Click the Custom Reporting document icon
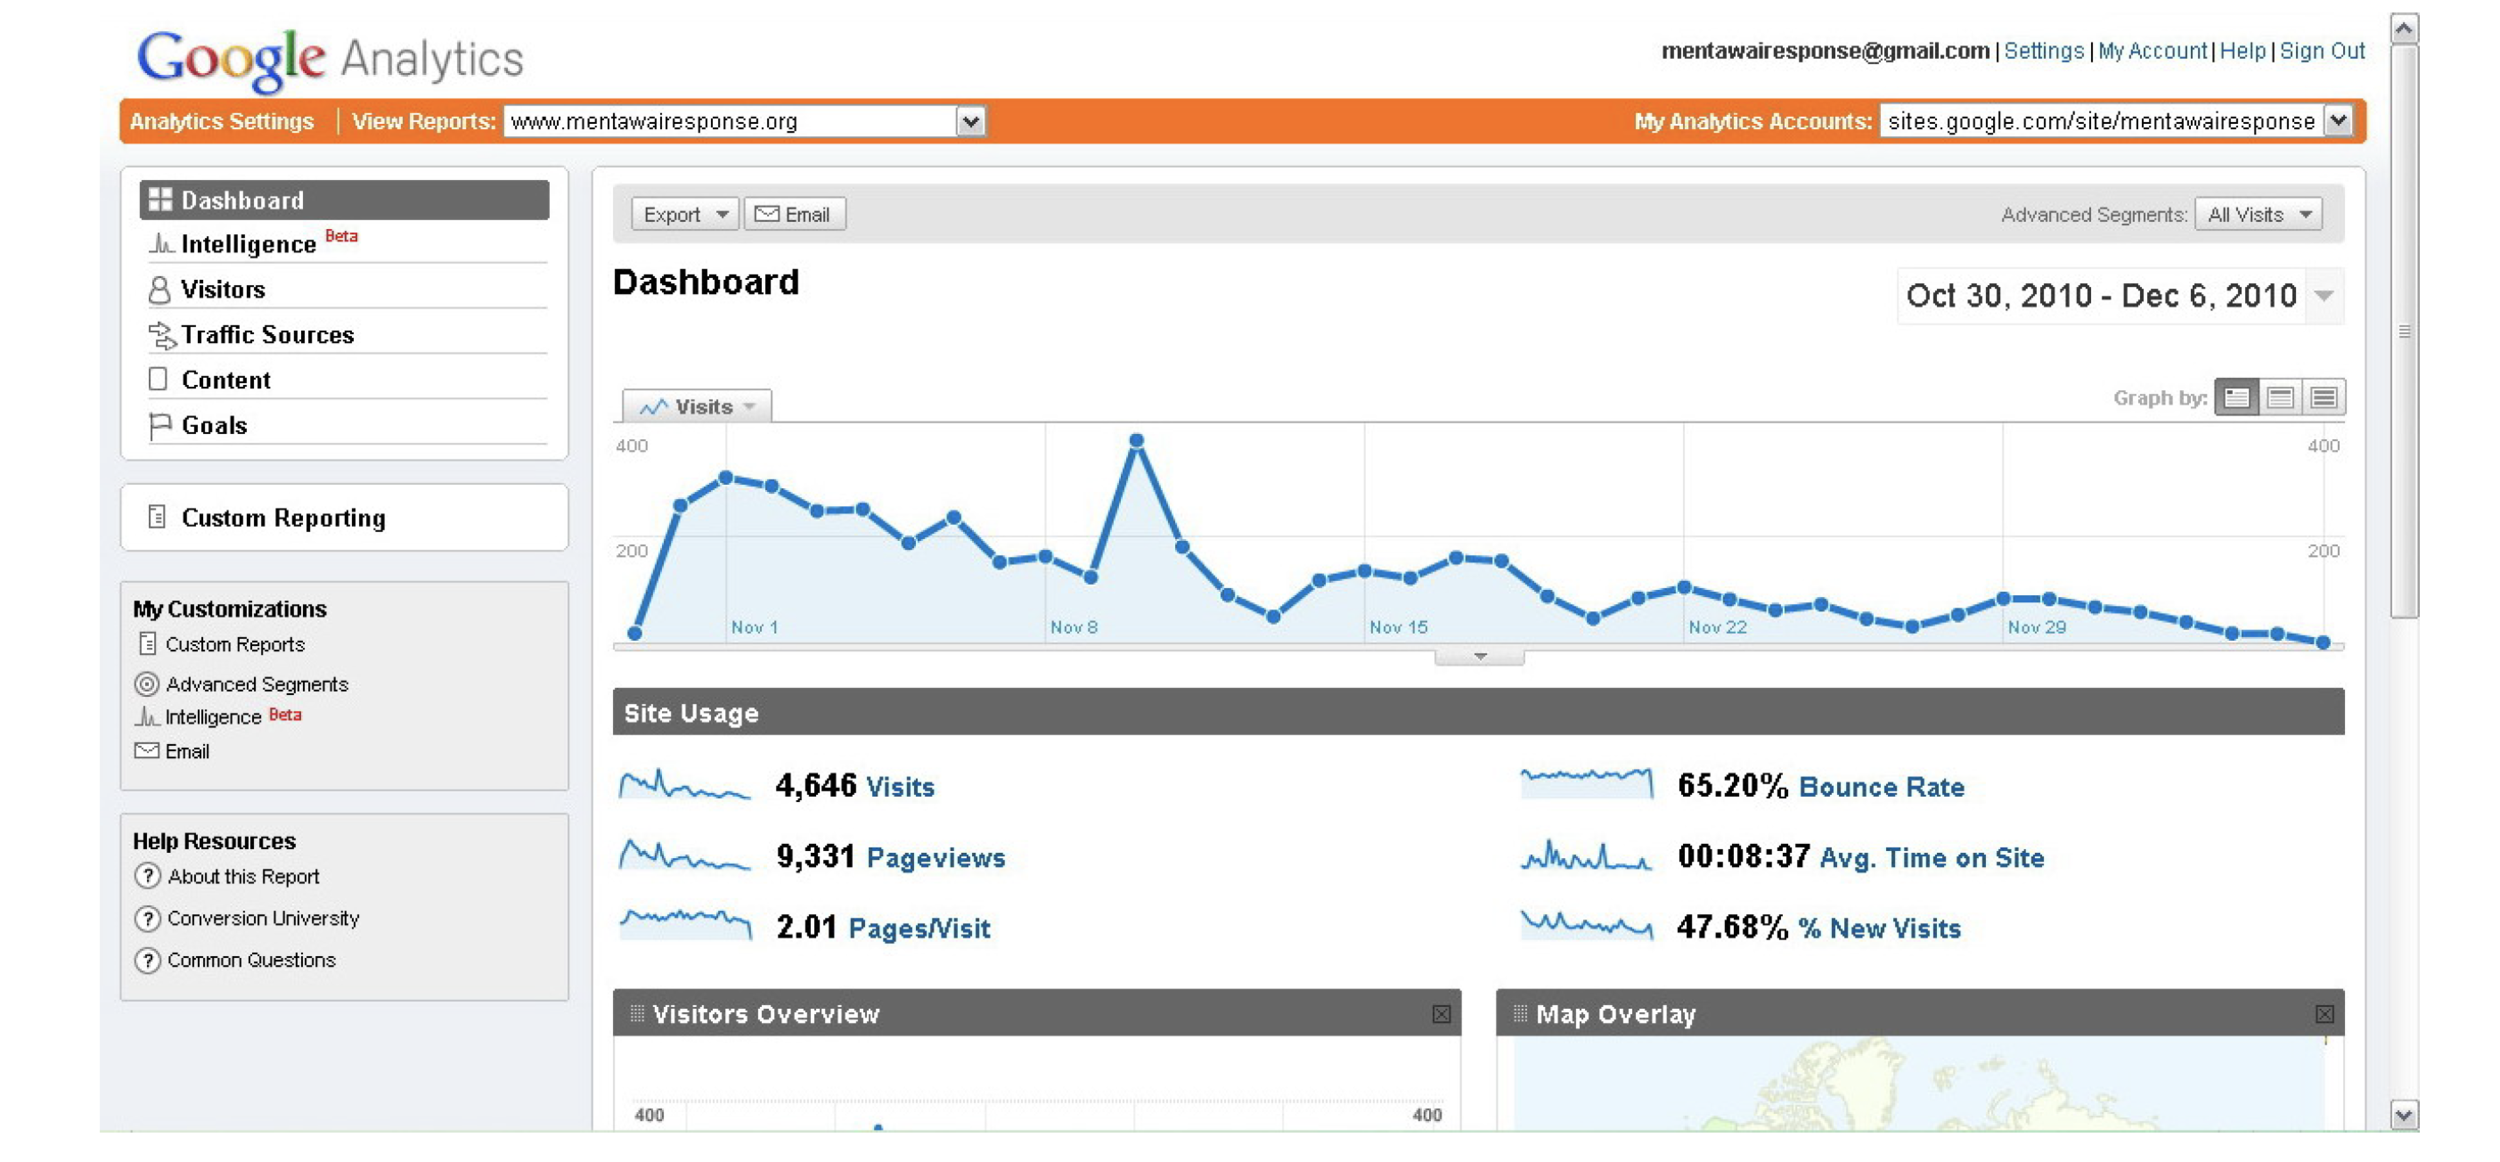2500x1162 pixels. (157, 517)
